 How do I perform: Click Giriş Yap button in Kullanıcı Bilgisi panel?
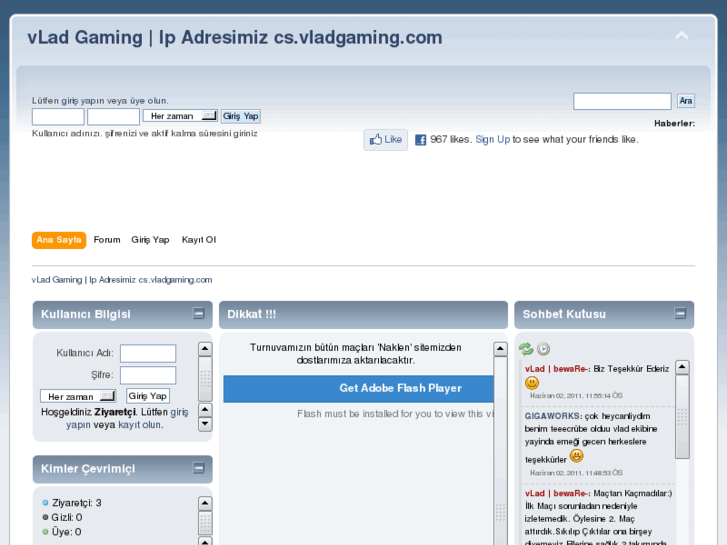pos(147,396)
